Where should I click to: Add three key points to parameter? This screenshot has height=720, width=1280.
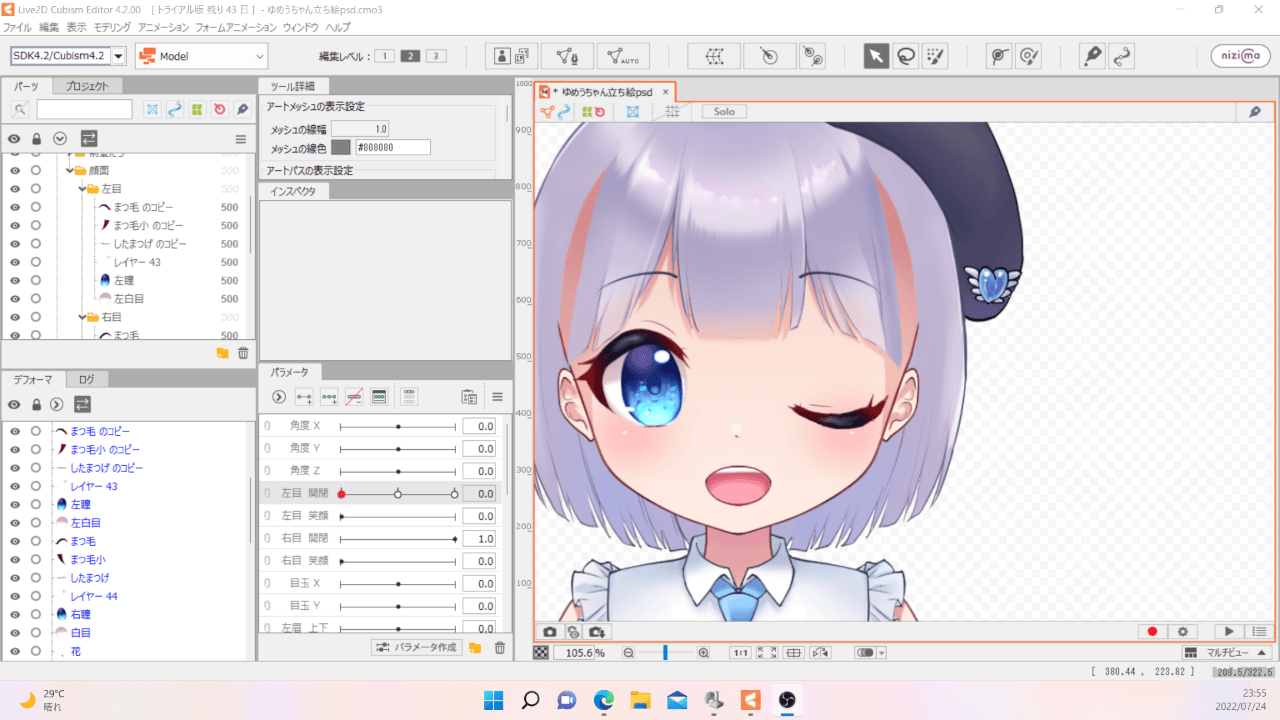(x=329, y=397)
